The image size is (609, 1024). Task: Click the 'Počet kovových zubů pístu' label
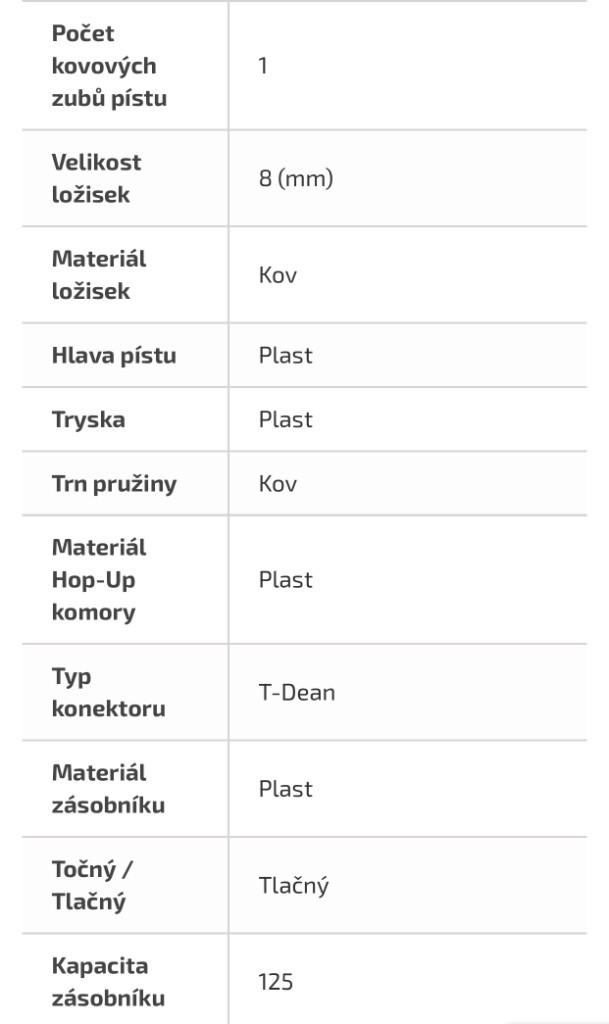109,66
